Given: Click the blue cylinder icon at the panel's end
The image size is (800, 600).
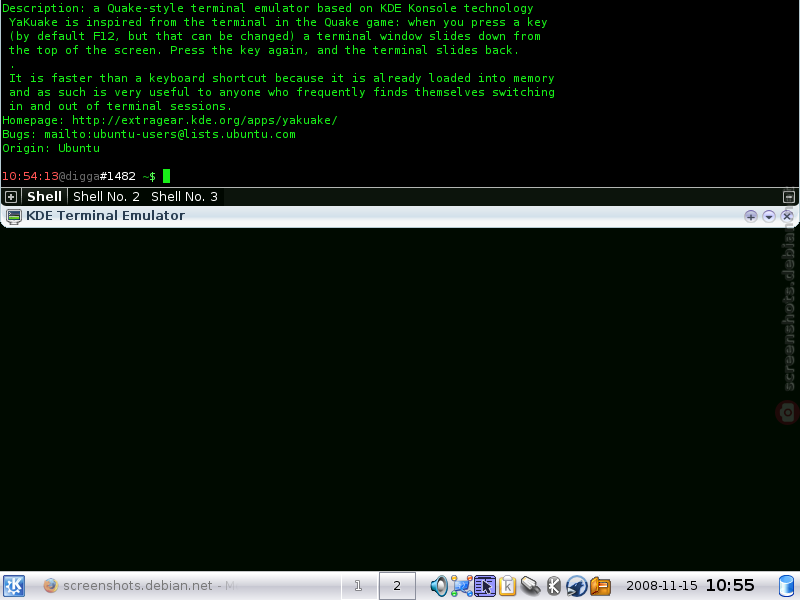Looking at the screenshot, I should pyautogui.click(x=786, y=586).
